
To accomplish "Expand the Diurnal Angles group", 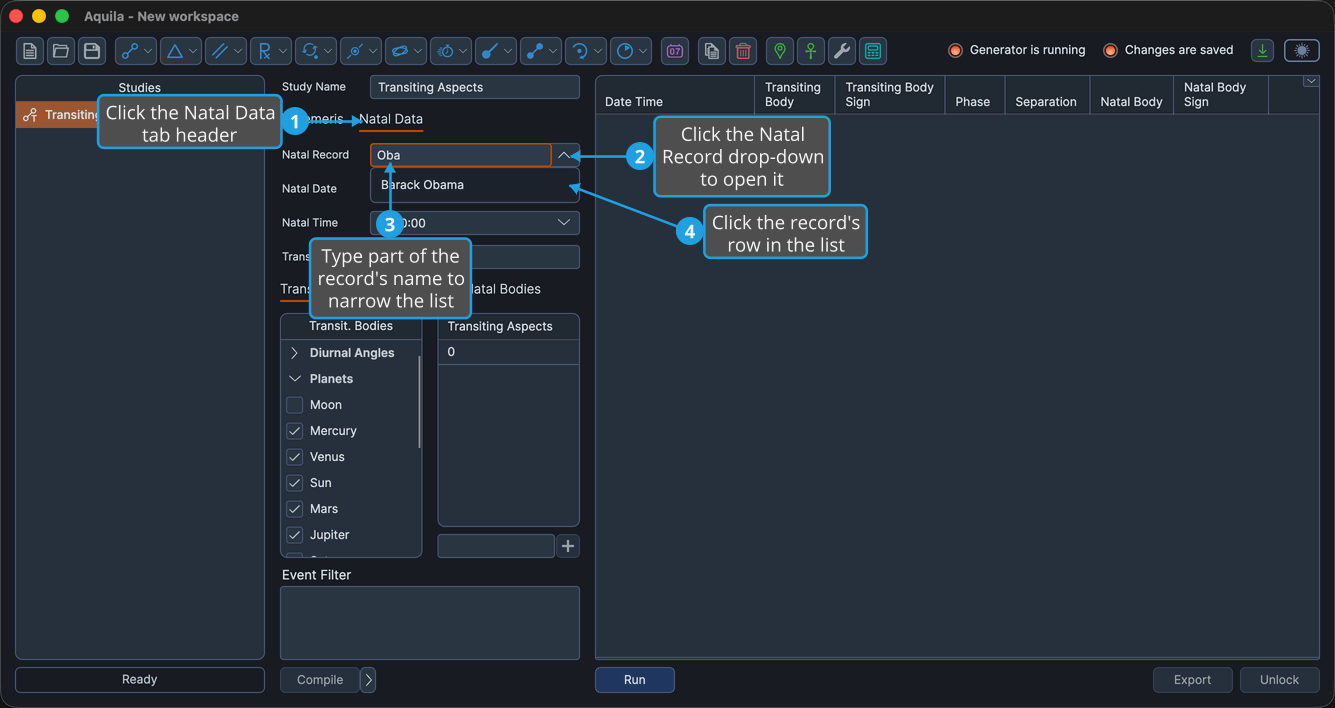I will coord(294,353).
